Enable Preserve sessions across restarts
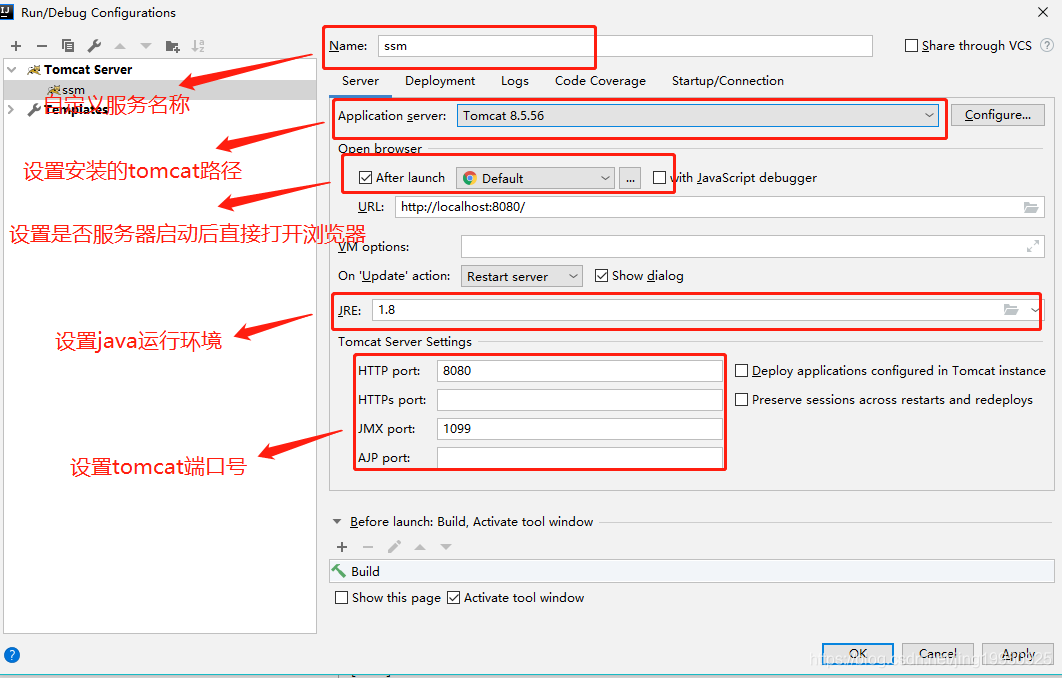This screenshot has height=678, width=1062. click(x=742, y=400)
